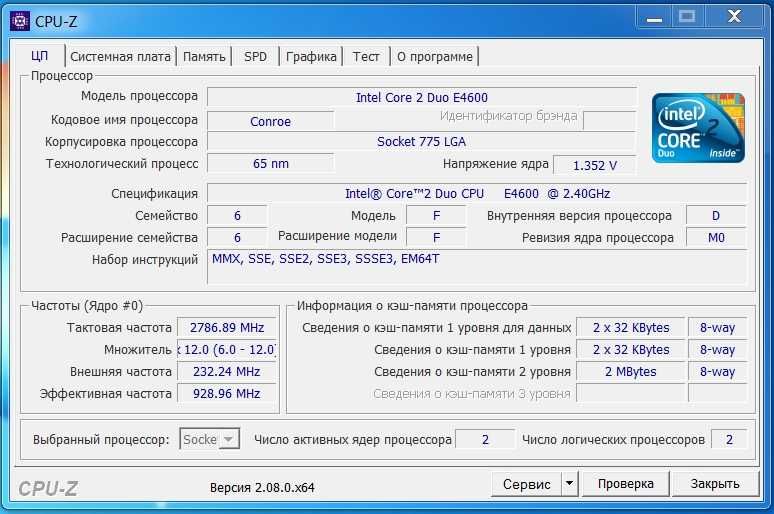
Task: Click the specification field with E4600 @ 2.40GHz
Action: [x=477, y=194]
